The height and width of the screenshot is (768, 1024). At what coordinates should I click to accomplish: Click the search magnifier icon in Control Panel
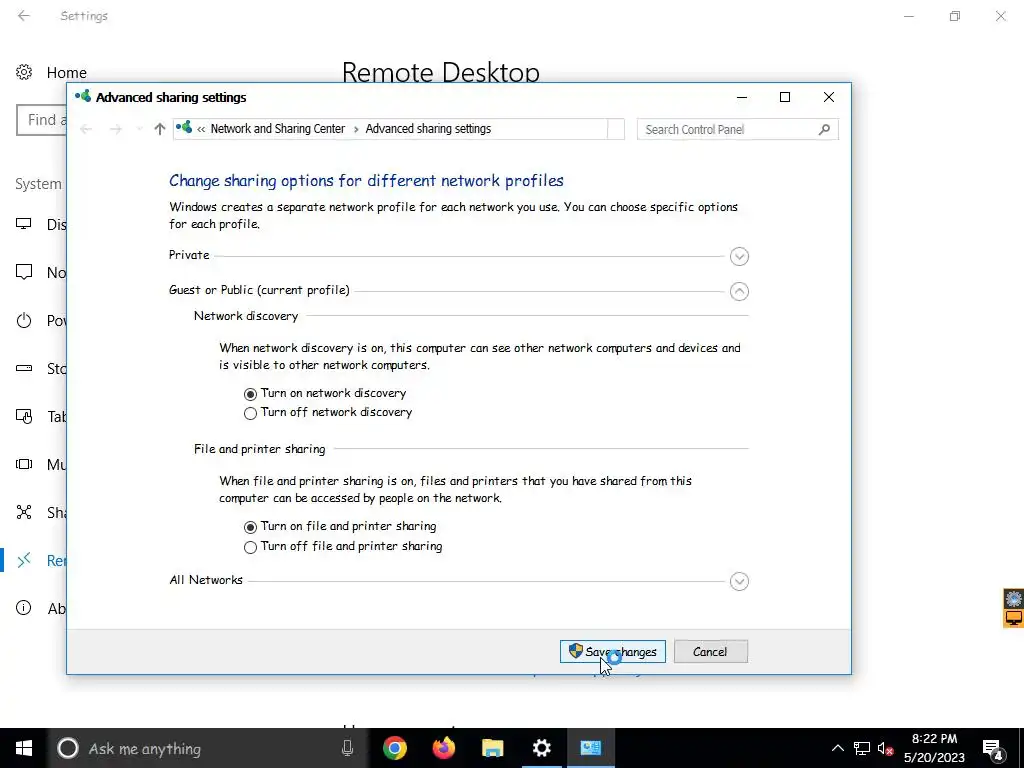pos(824,129)
